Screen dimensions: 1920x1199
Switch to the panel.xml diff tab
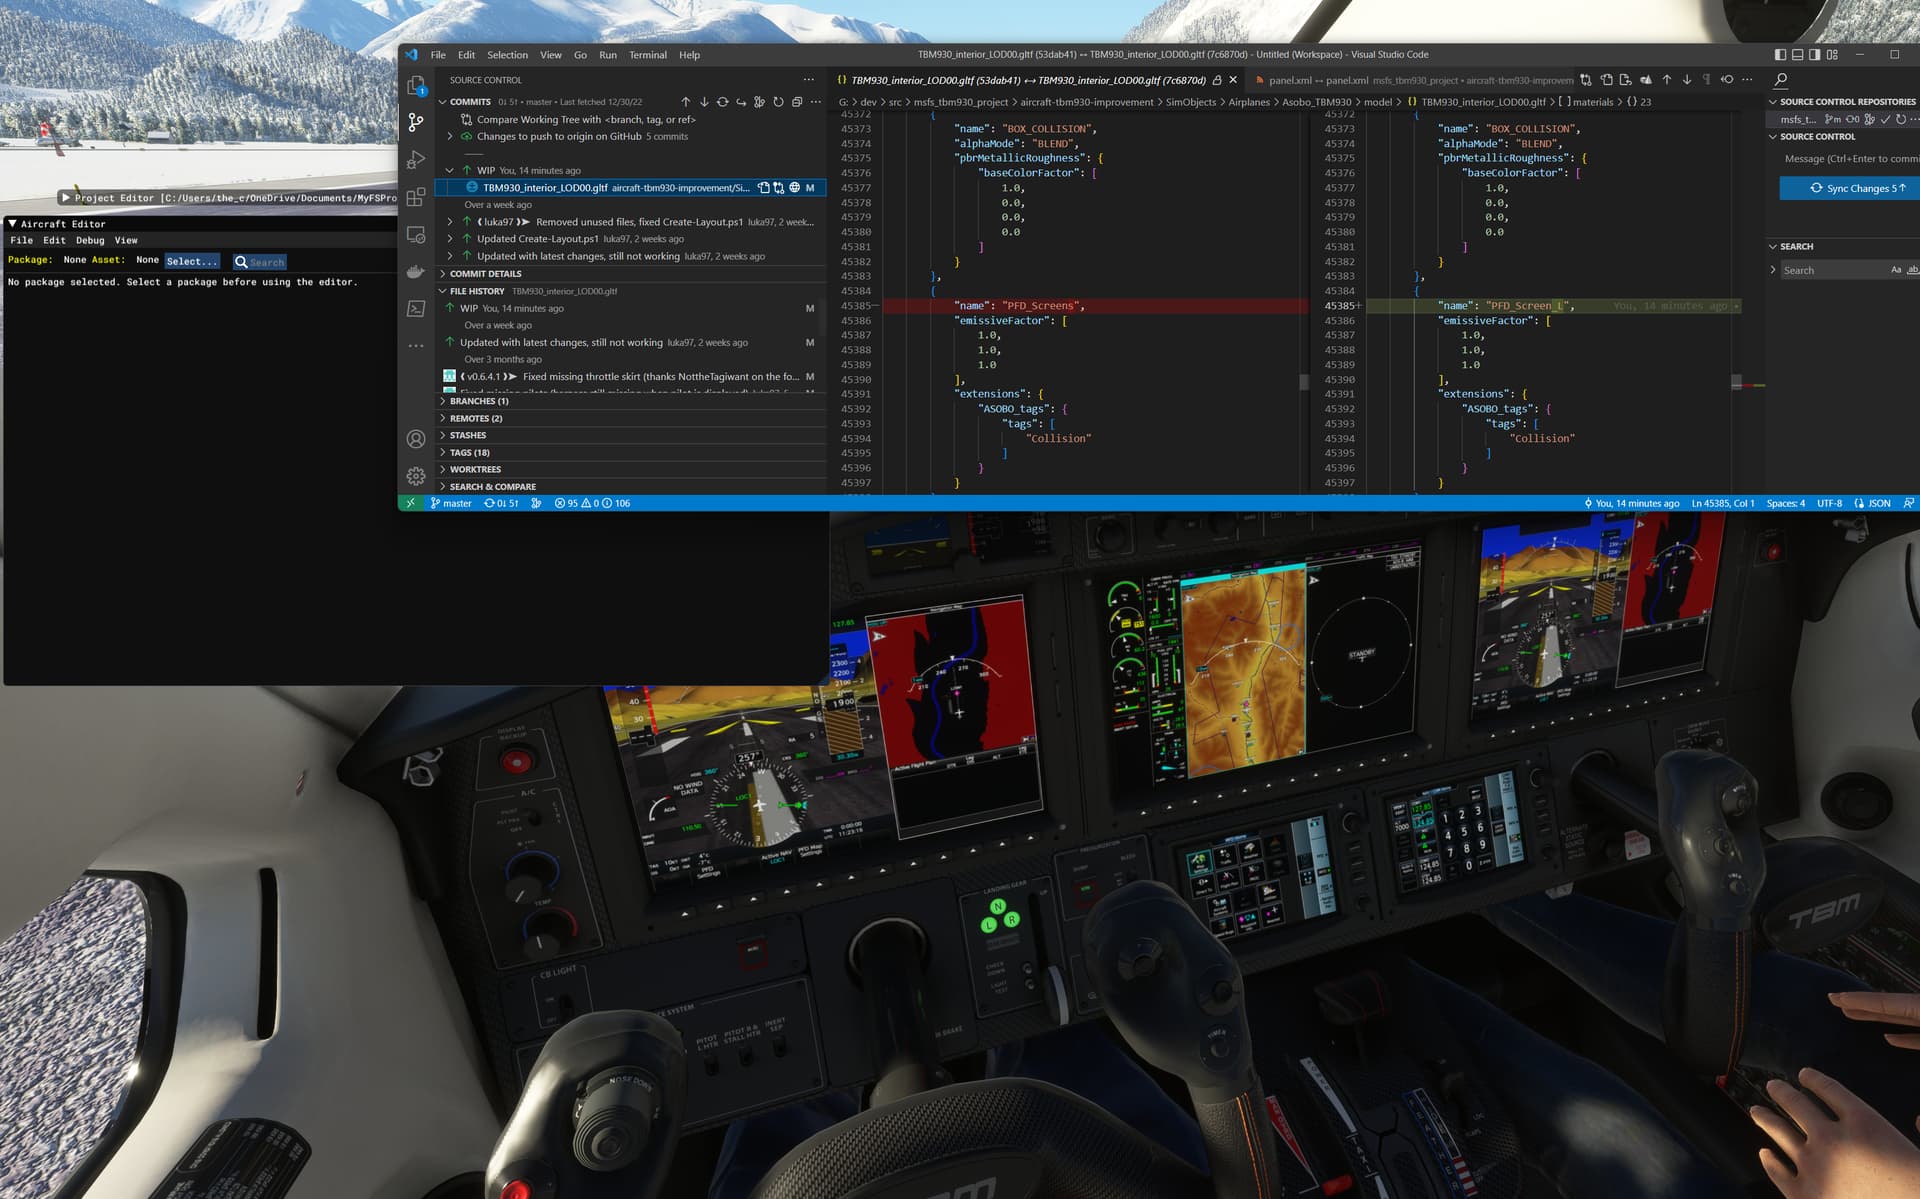[1411, 80]
